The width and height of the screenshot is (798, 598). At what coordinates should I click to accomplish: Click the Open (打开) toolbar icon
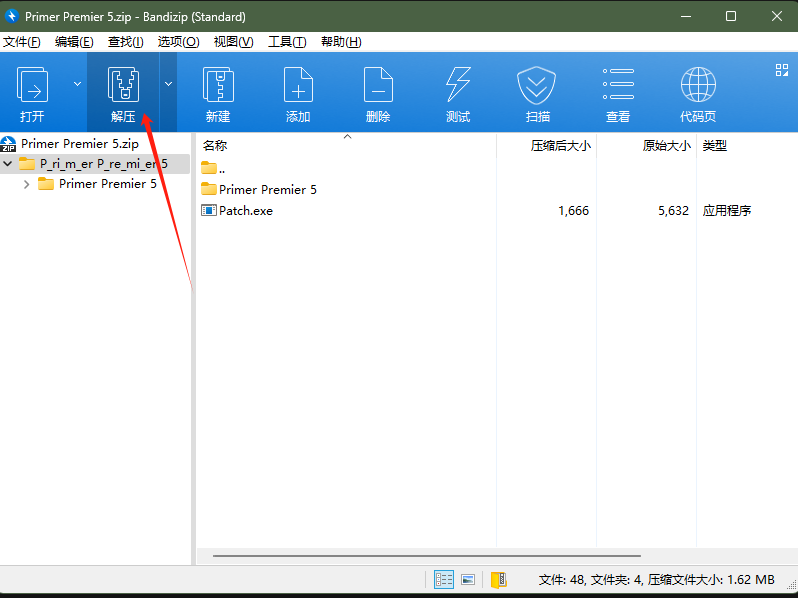pos(33,84)
